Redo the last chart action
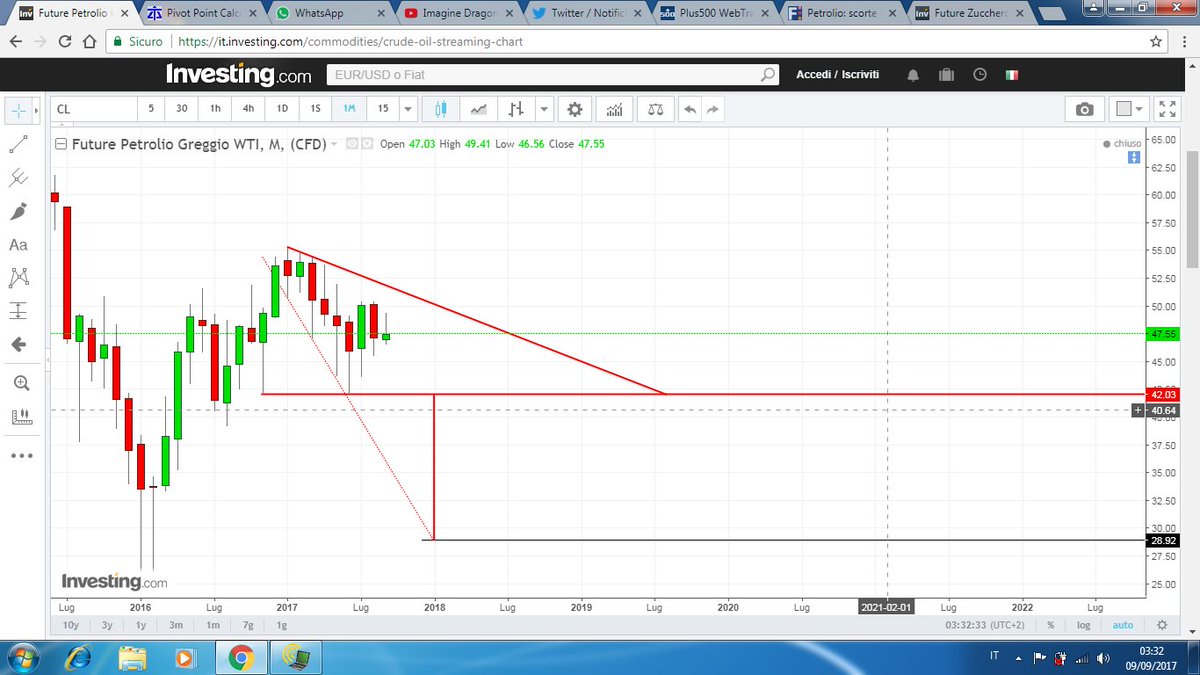This screenshot has width=1200, height=675. (x=714, y=109)
